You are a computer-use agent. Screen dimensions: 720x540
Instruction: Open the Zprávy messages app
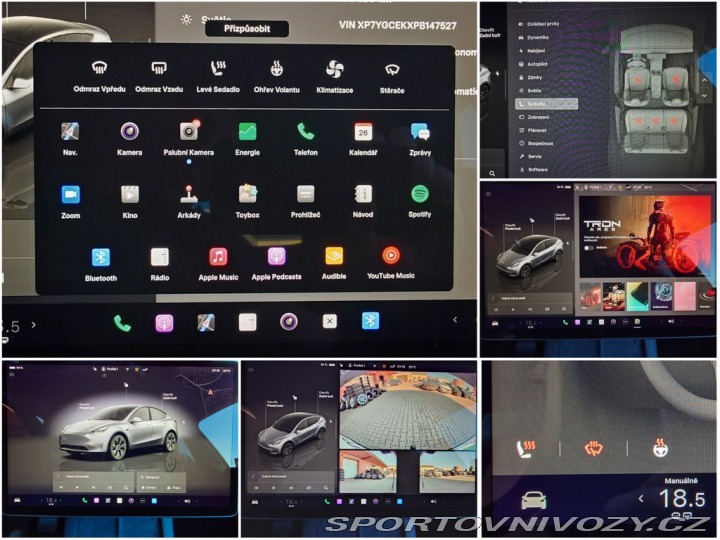[x=420, y=132]
